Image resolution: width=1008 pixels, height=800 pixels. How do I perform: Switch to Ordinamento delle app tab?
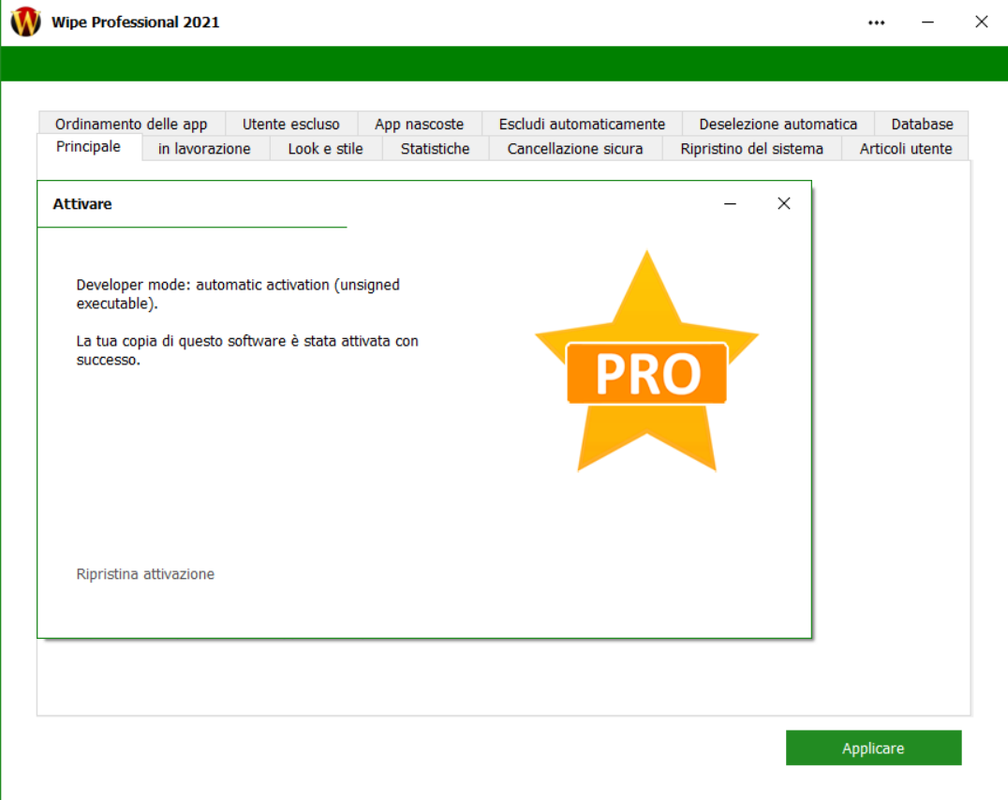pos(131,123)
